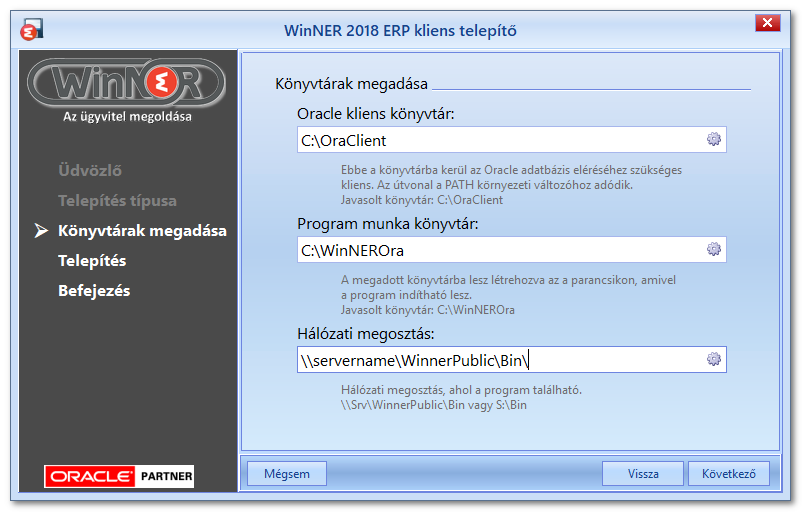Click arrow marker beside Könyvtárak megadása step
Image resolution: width=802 pixels, height=512 pixels.
(41, 231)
